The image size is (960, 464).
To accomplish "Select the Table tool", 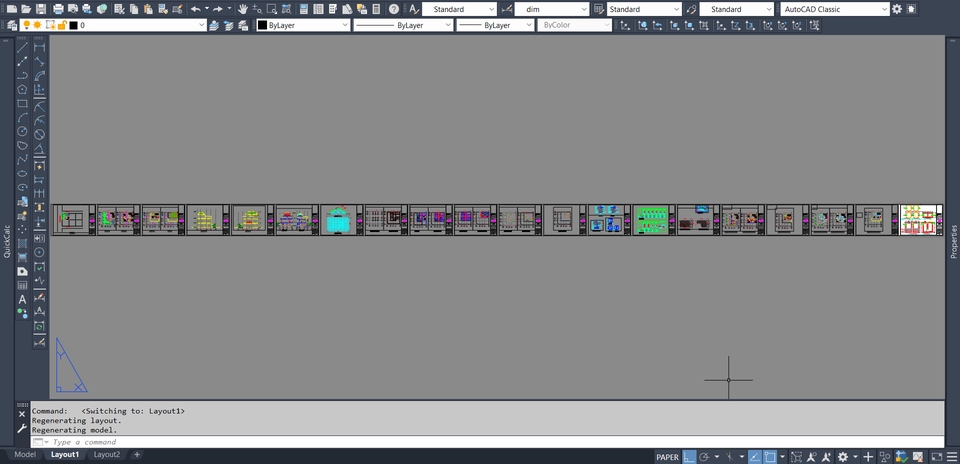I will pos(22,285).
